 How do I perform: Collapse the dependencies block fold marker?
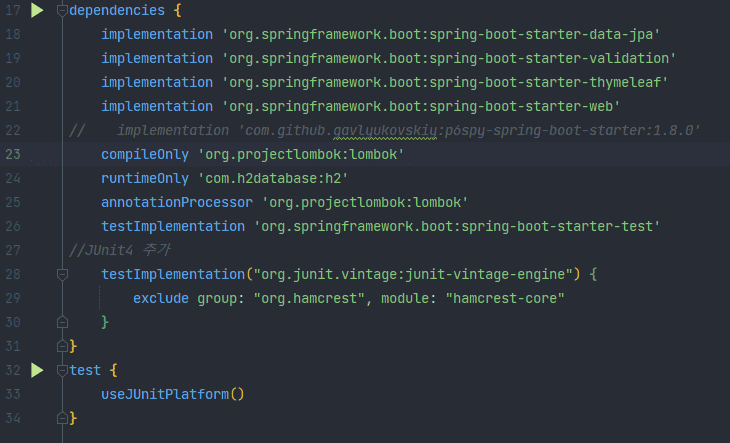(x=62, y=10)
